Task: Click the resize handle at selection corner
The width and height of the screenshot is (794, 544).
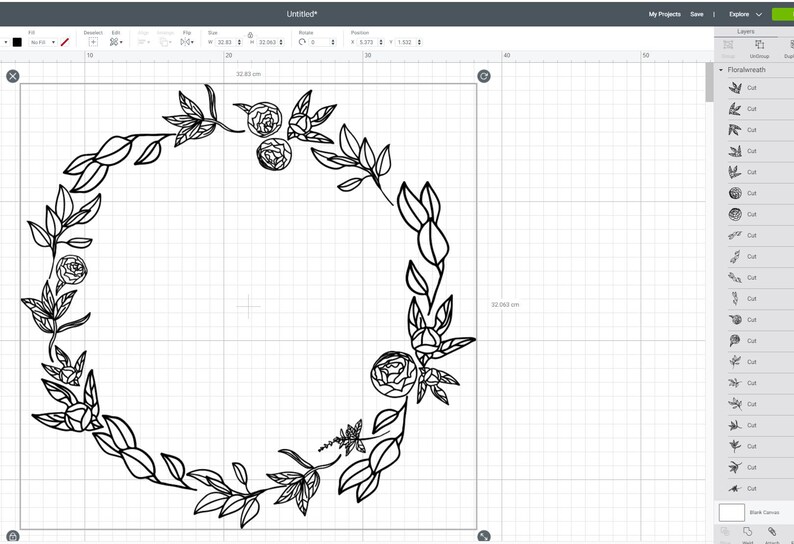Action: coord(484,536)
